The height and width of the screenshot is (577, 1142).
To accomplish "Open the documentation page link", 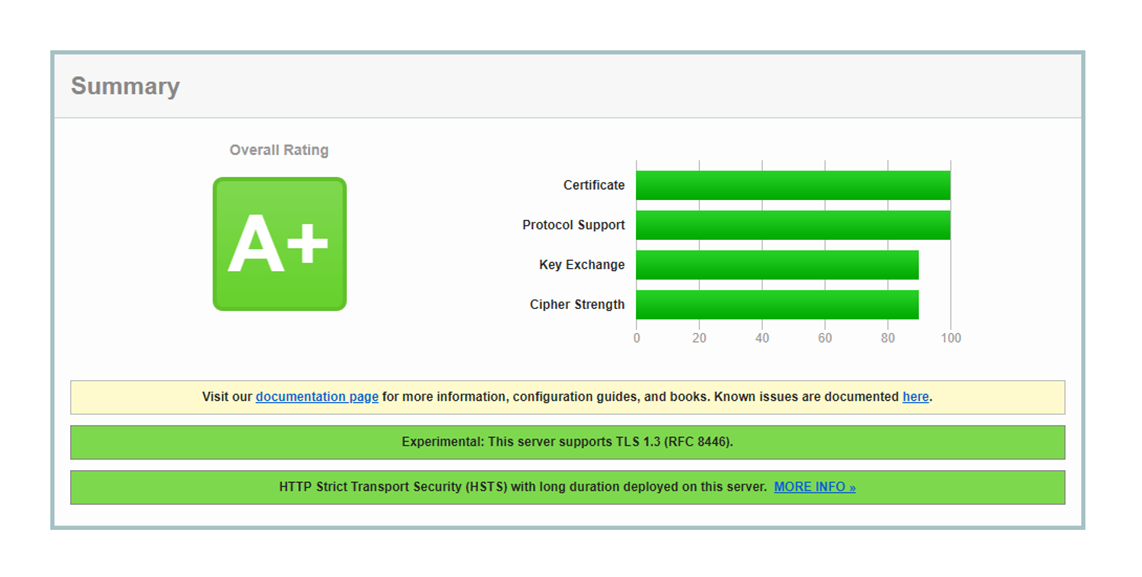I will (317, 397).
